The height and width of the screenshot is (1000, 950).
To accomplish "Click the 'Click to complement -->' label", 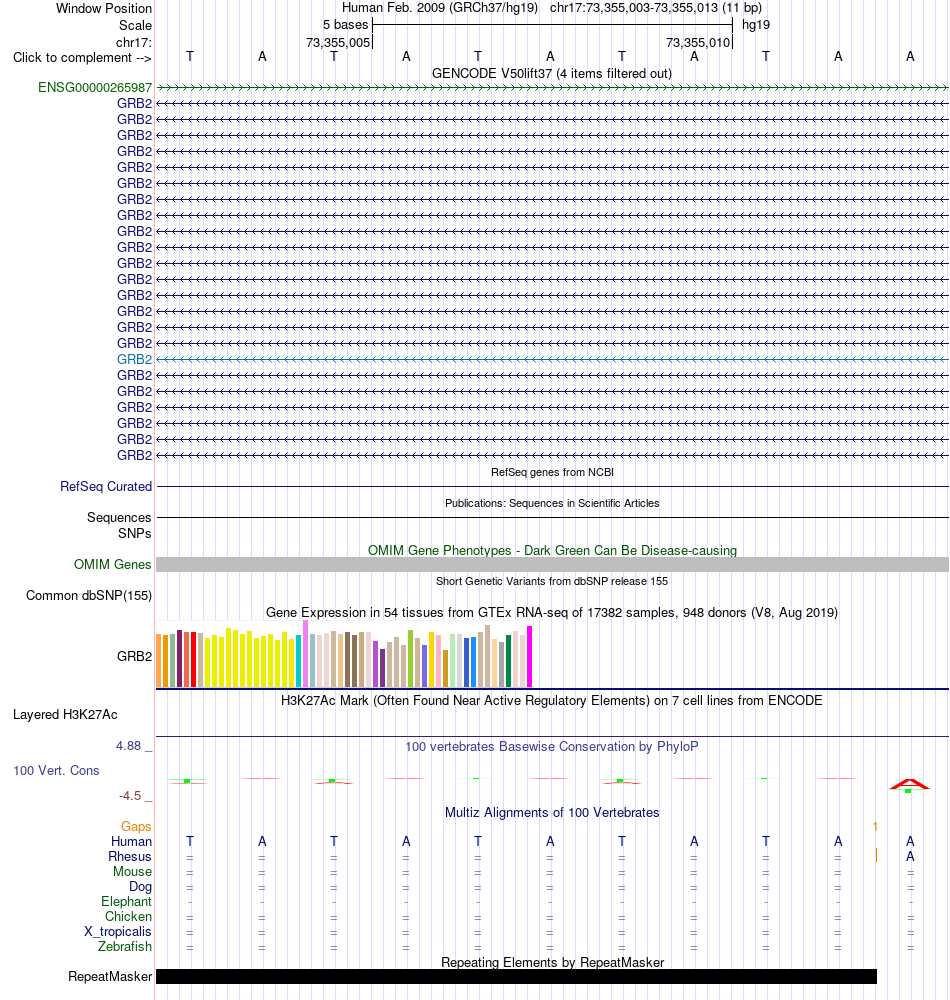I will point(82,57).
